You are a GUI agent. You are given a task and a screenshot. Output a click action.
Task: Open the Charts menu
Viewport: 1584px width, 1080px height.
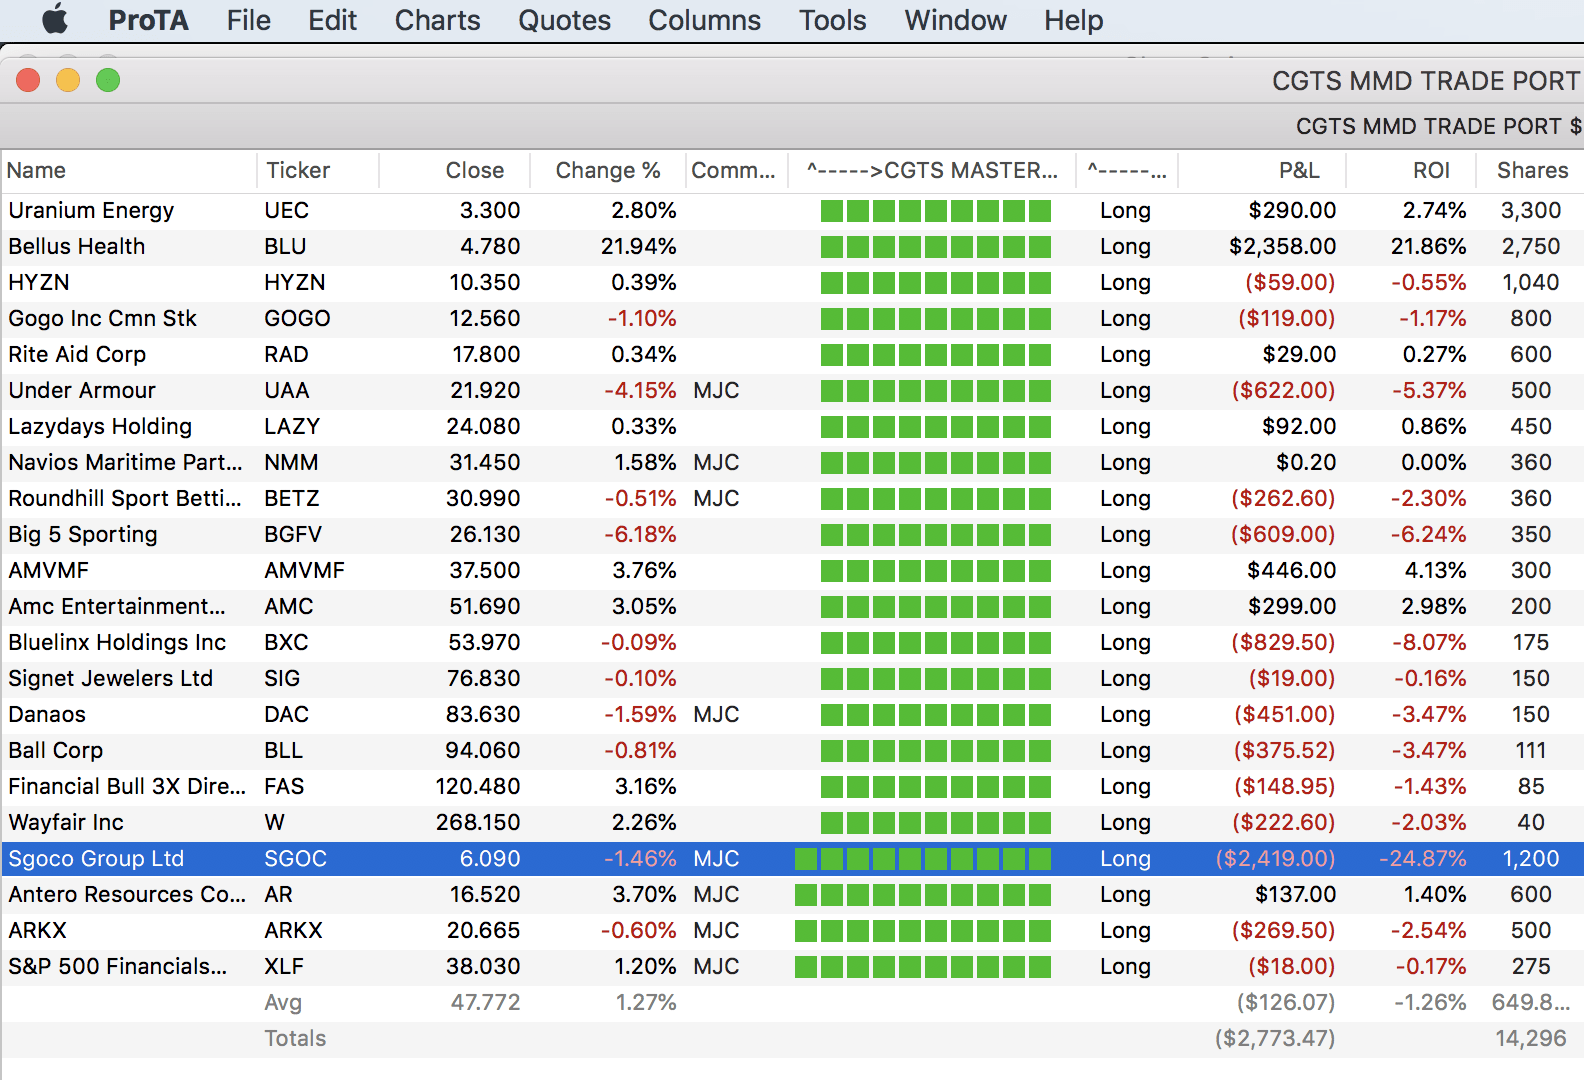click(x=437, y=20)
